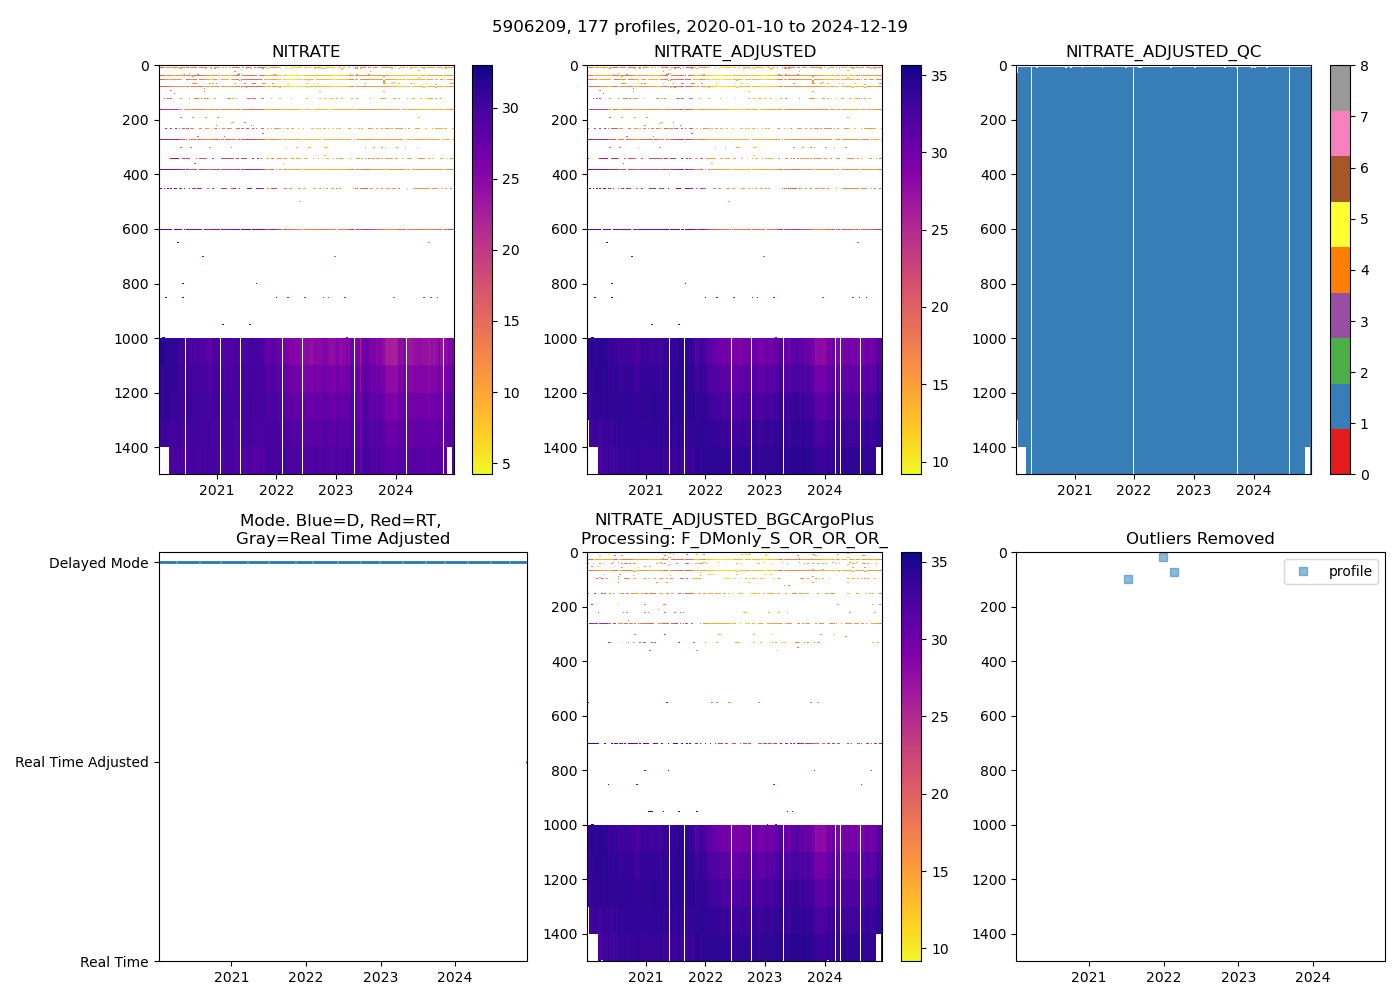
Task: Click the NITRATE_ADJUSTED_BGCArgoPlus title text
Action: [734, 520]
